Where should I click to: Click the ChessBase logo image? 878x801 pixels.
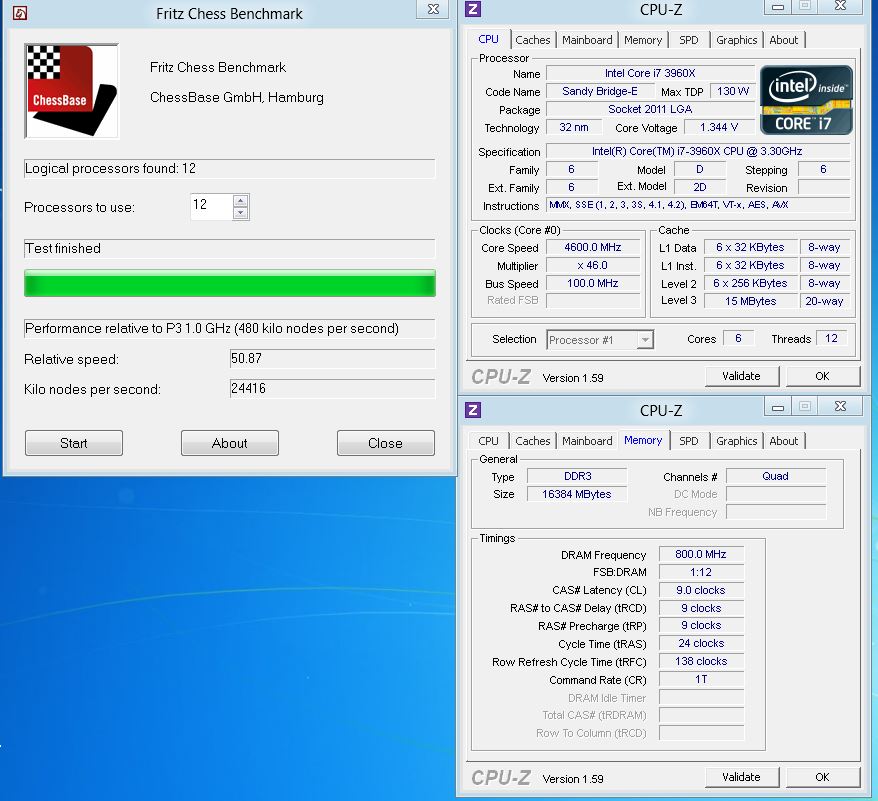tap(71, 91)
